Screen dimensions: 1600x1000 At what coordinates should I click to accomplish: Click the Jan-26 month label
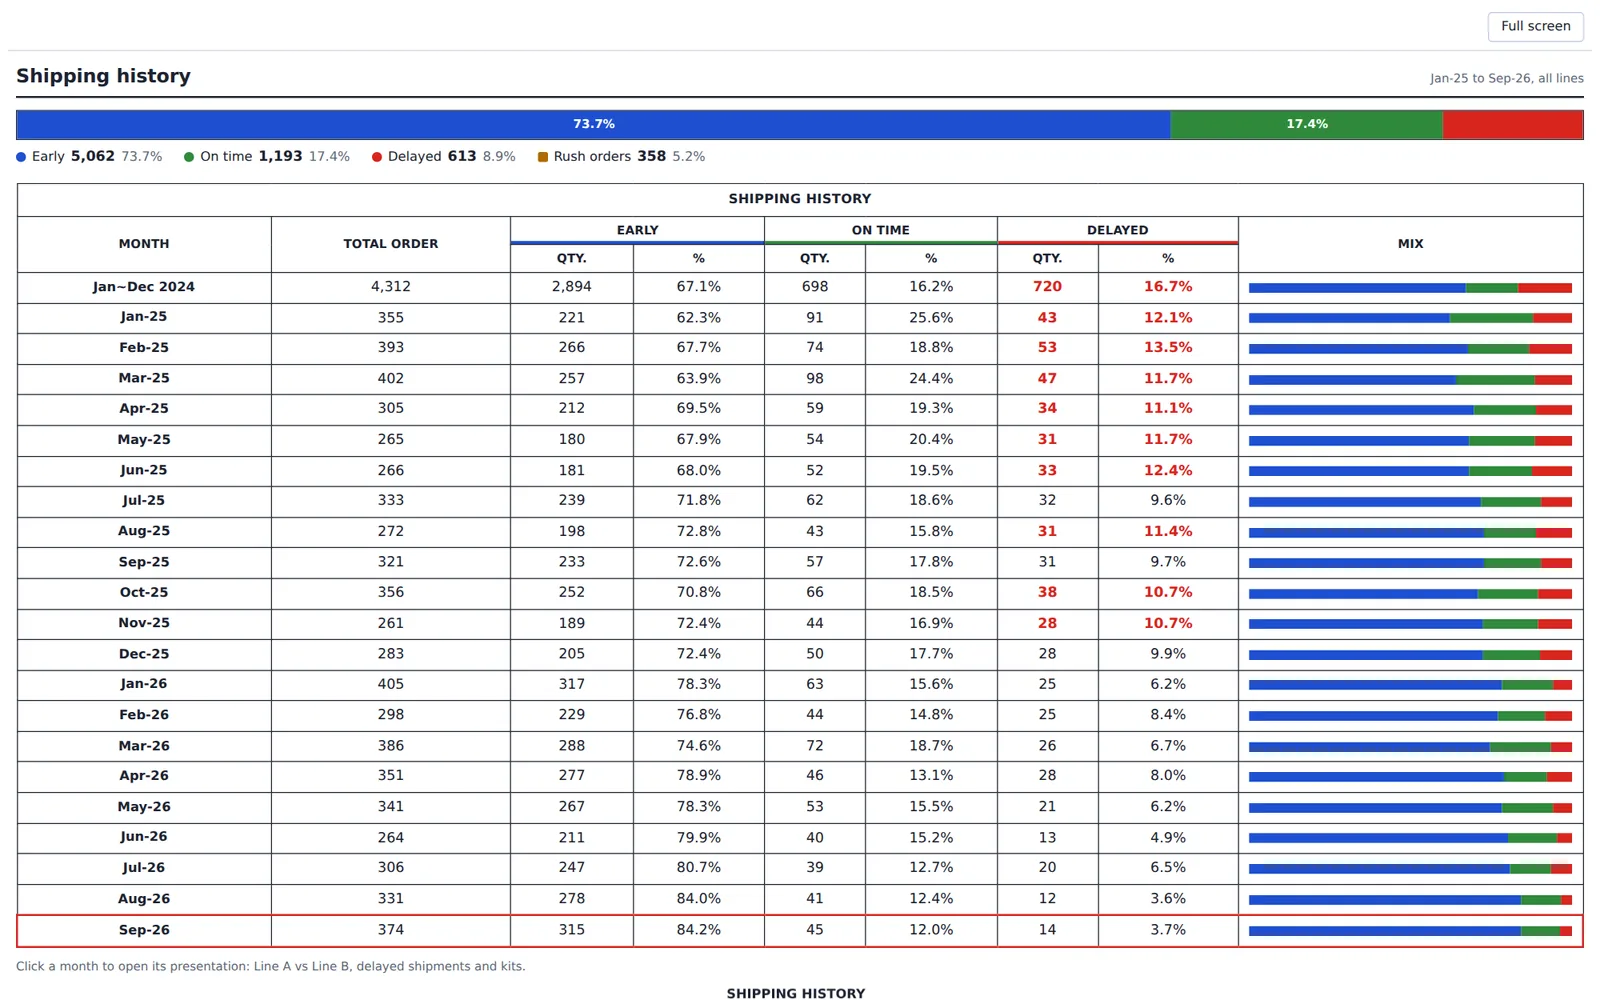tap(144, 684)
